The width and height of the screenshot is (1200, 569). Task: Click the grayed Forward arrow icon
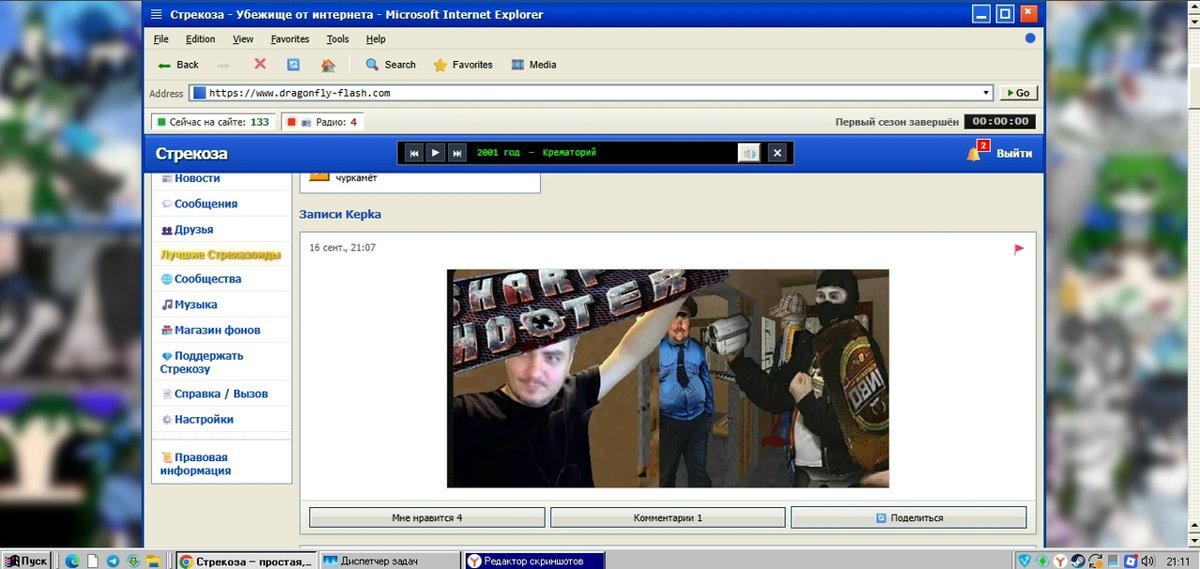click(x=223, y=65)
